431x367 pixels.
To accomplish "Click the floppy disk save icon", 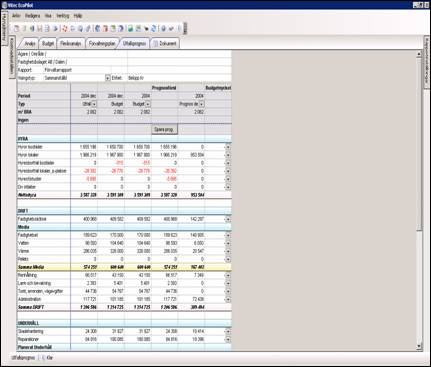I will tap(40, 29).
